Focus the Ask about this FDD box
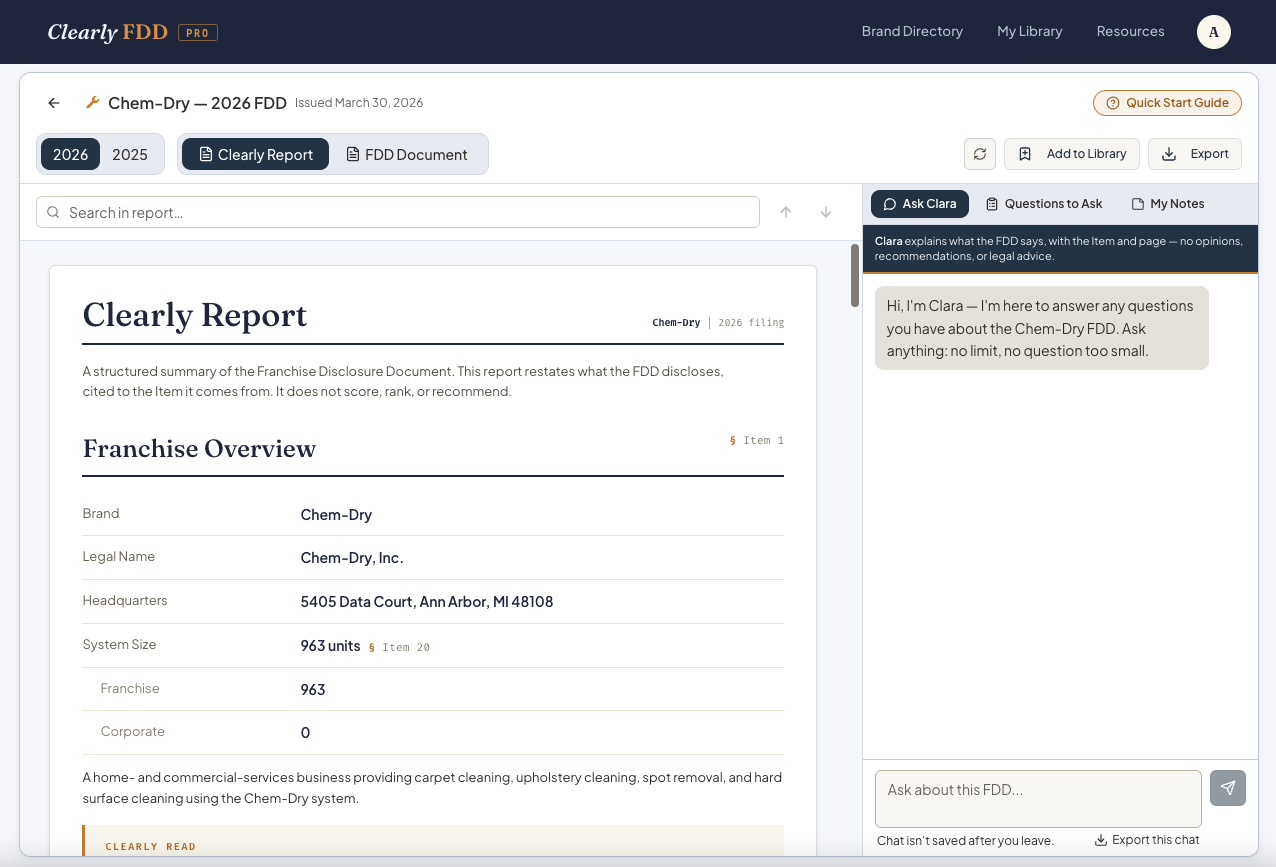Image resolution: width=1276 pixels, height=867 pixels. [1038, 798]
